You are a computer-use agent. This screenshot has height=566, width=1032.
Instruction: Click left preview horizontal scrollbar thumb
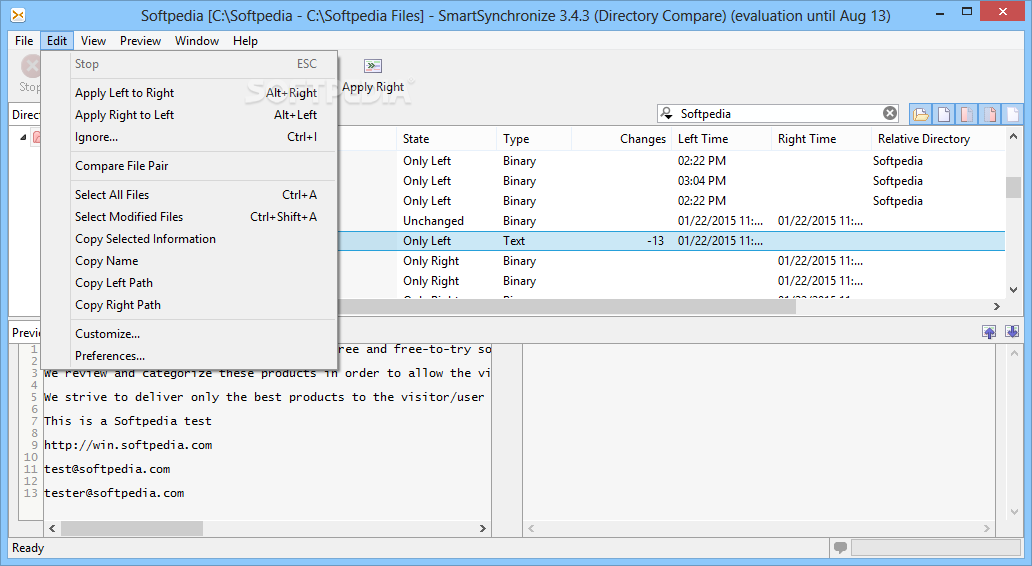(x=132, y=528)
